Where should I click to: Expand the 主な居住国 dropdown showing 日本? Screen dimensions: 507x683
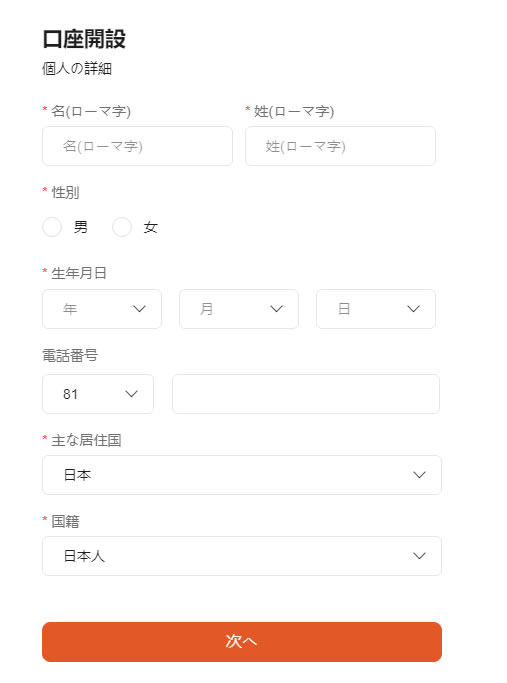pyautogui.click(x=242, y=475)
